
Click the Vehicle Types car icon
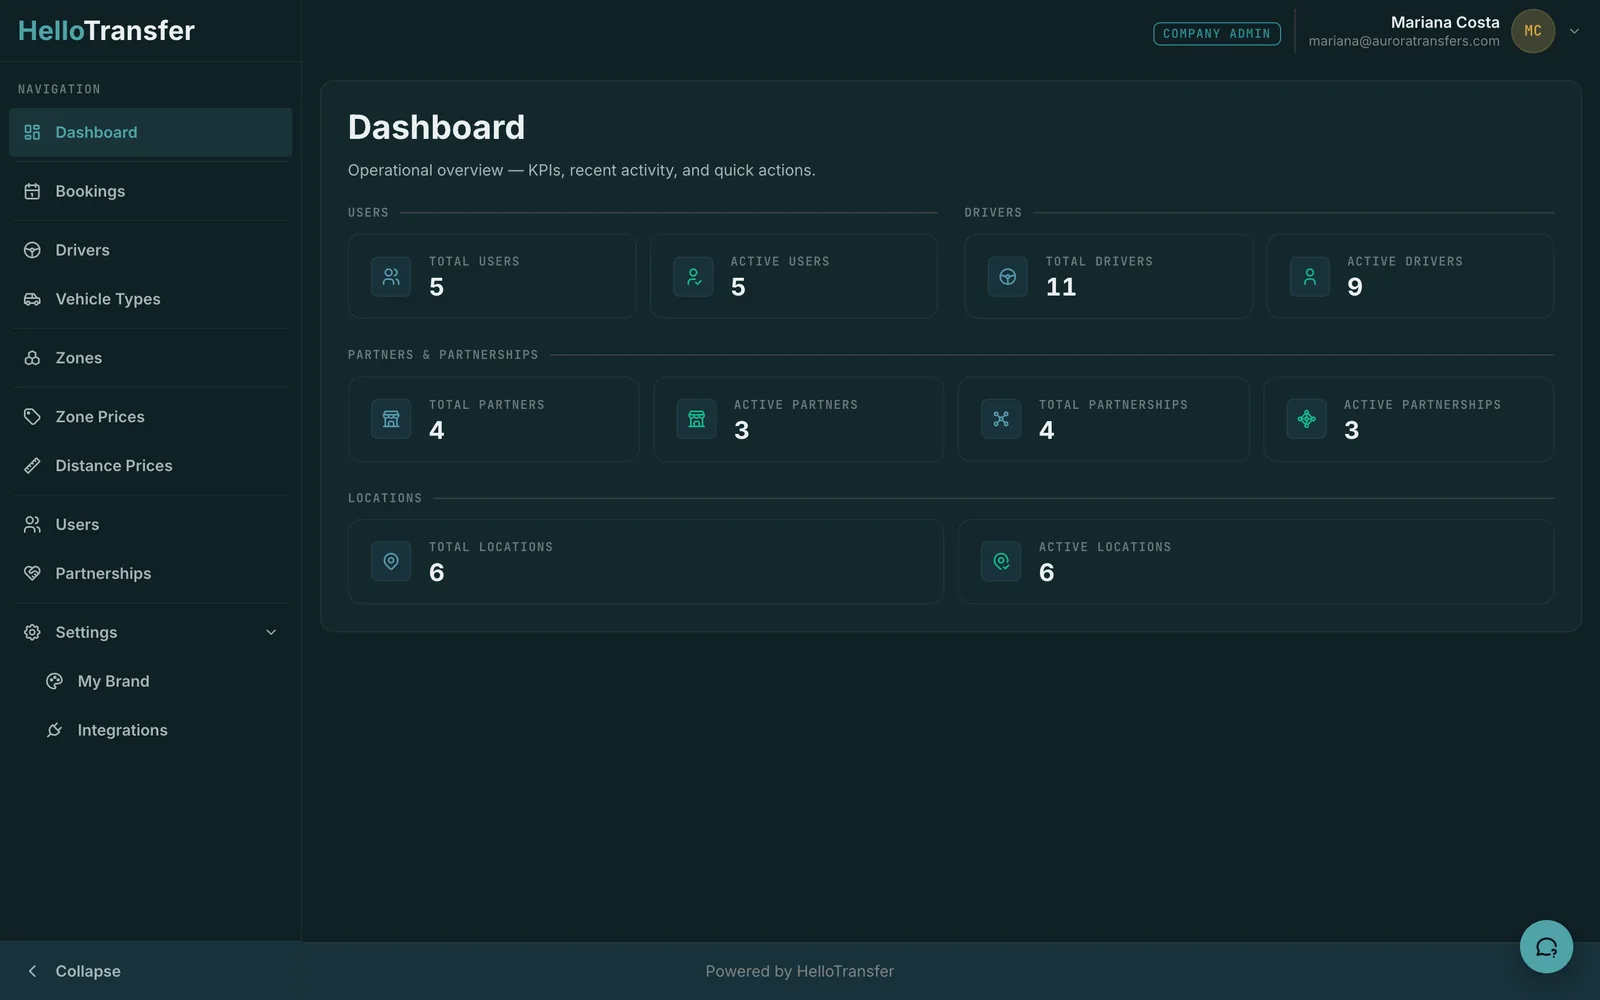coord(32,299)
